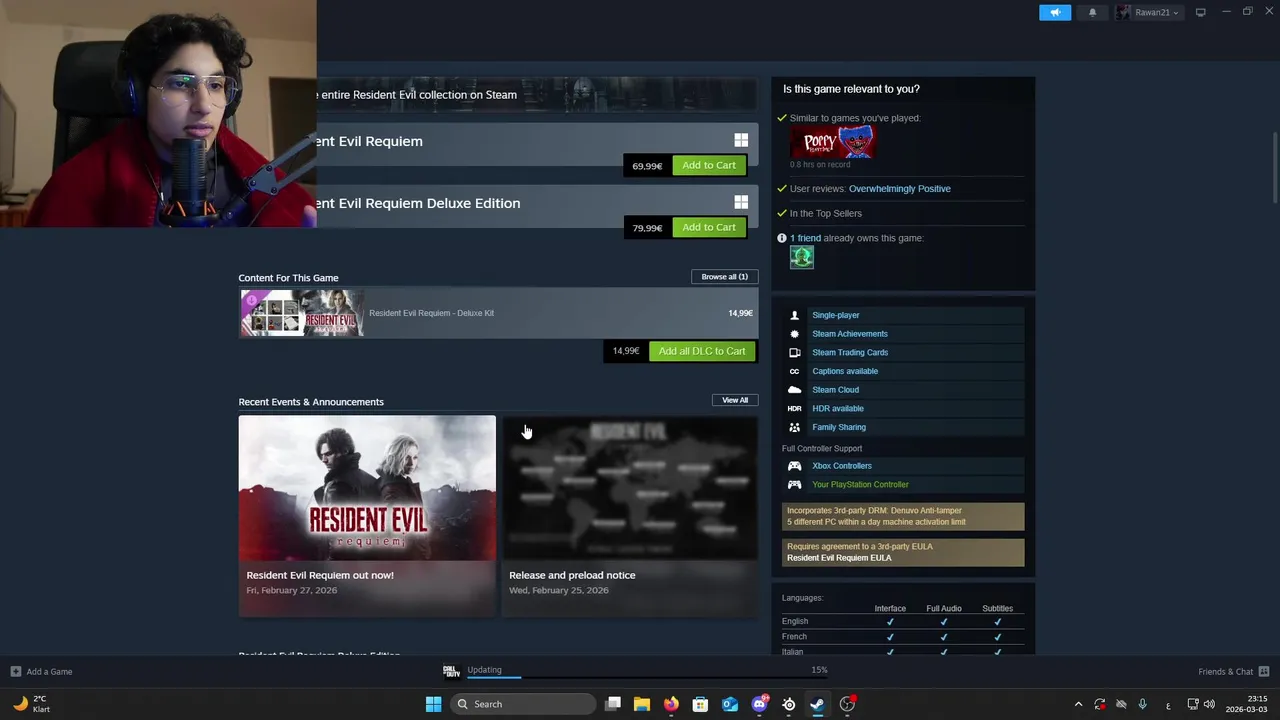Open the Captions available link
Screen dimensions: 1280x720
[845, 371]
